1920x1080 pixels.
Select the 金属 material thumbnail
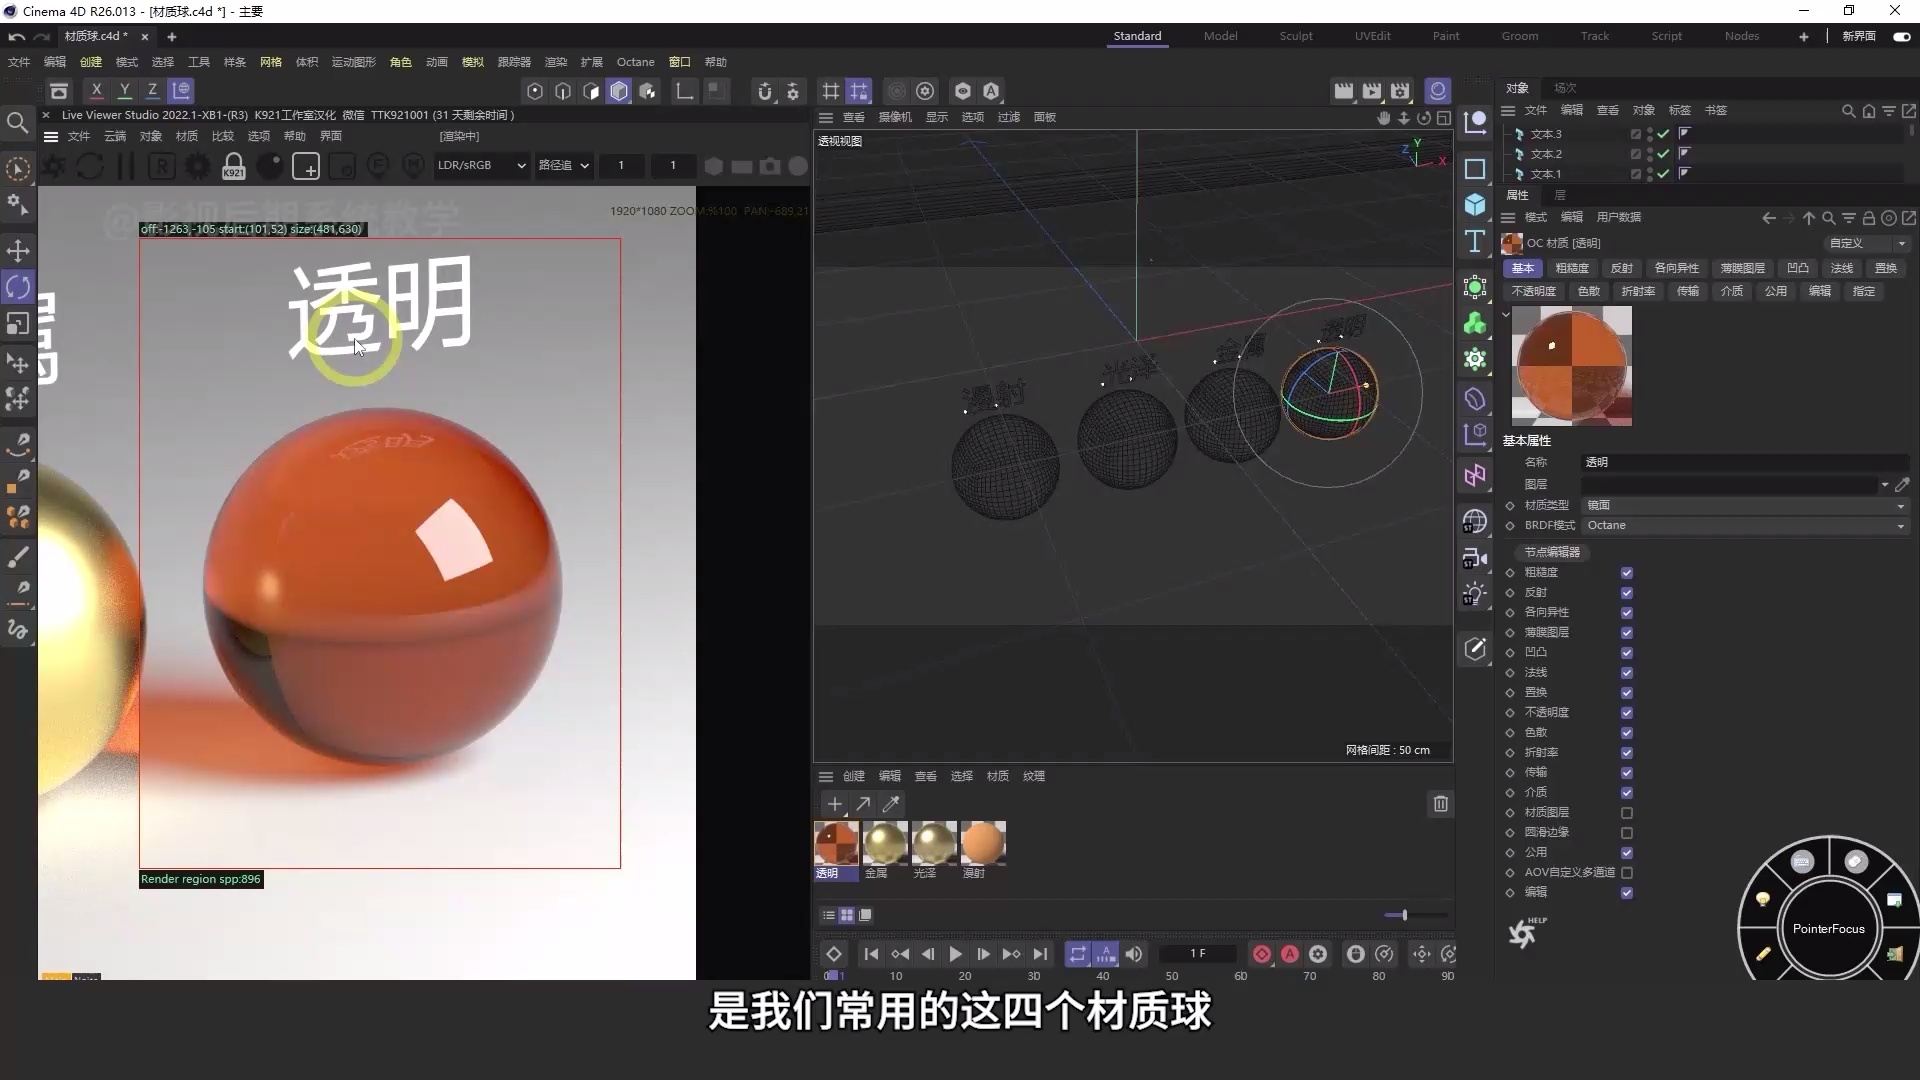(x=884, y=845)
